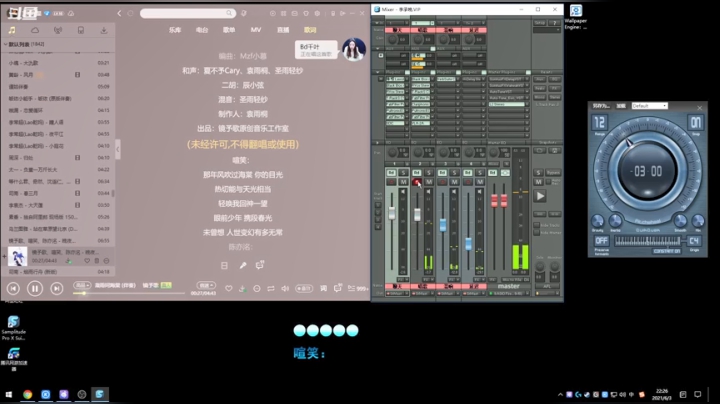Image resolution: width=720 pixels, height=404 pixels.
Task: Open track 1 output routing dropdown
Action: tap(406, 293)
